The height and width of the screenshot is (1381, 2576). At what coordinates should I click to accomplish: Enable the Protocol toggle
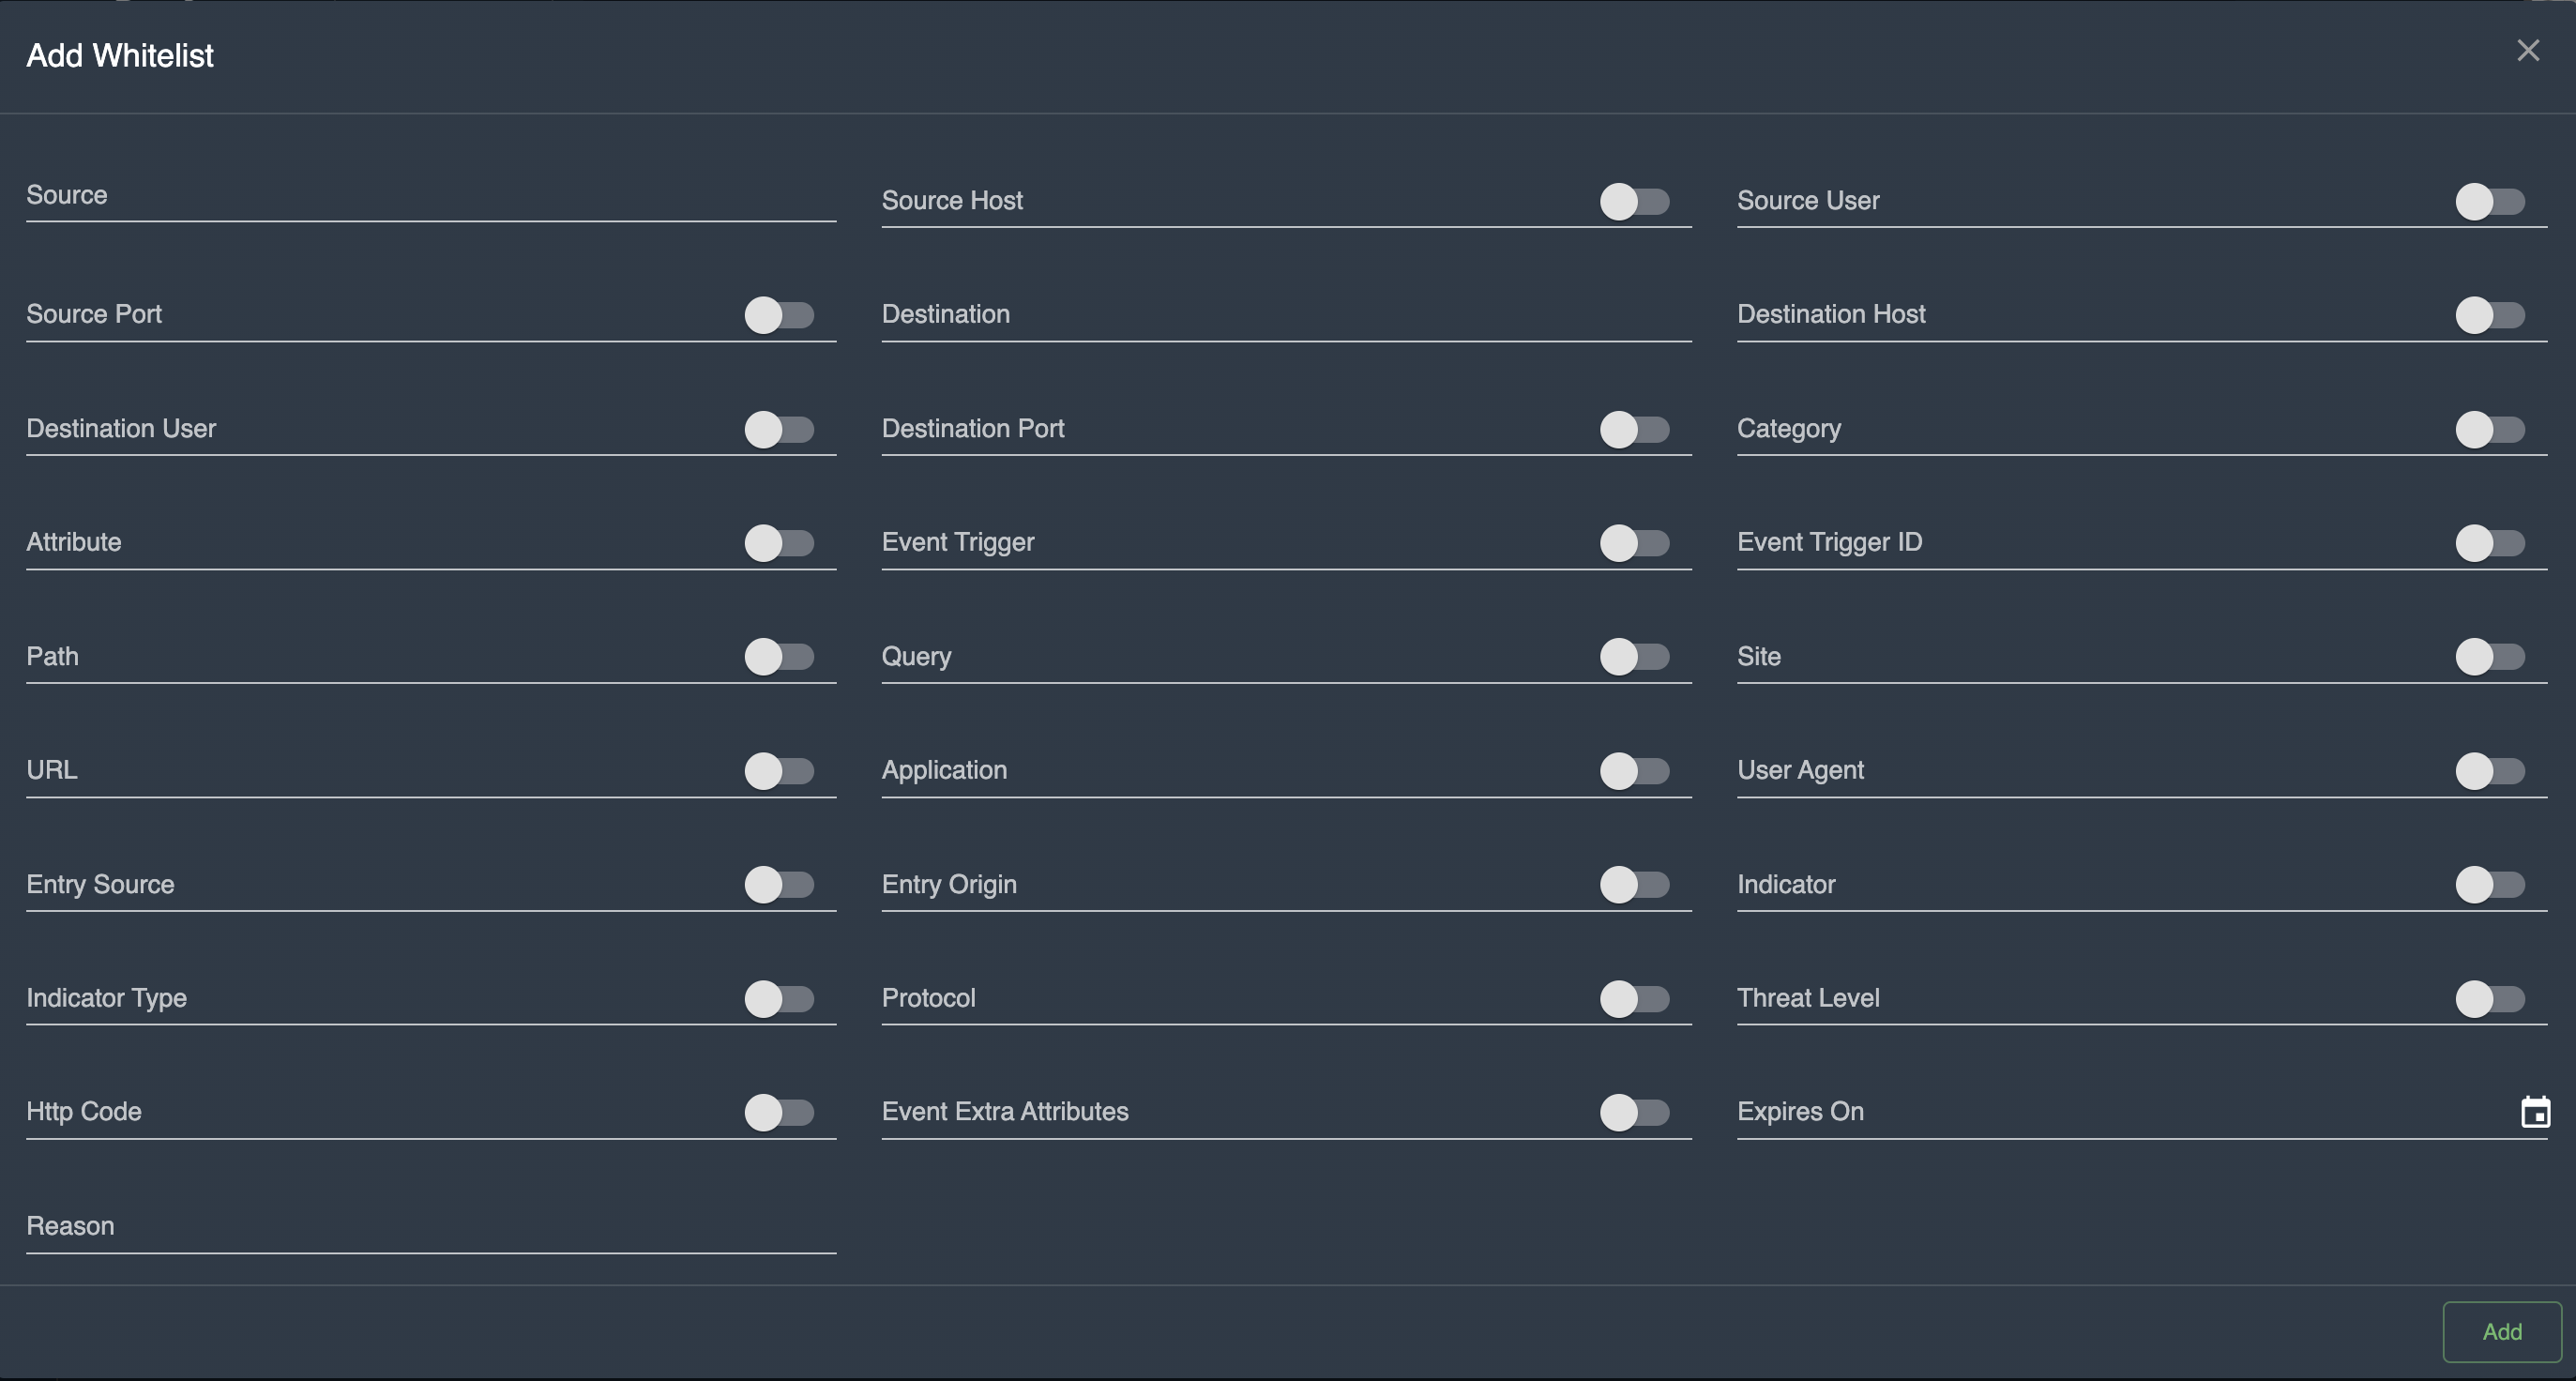coord(1634,999)
